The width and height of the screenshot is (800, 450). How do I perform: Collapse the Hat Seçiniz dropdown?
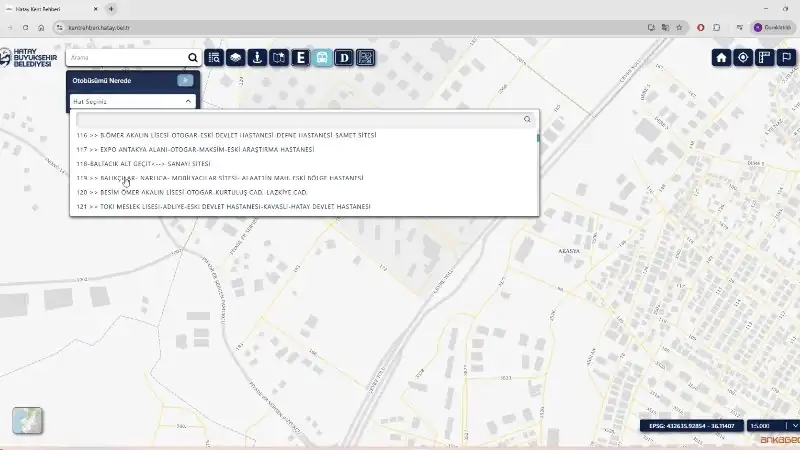188,101
